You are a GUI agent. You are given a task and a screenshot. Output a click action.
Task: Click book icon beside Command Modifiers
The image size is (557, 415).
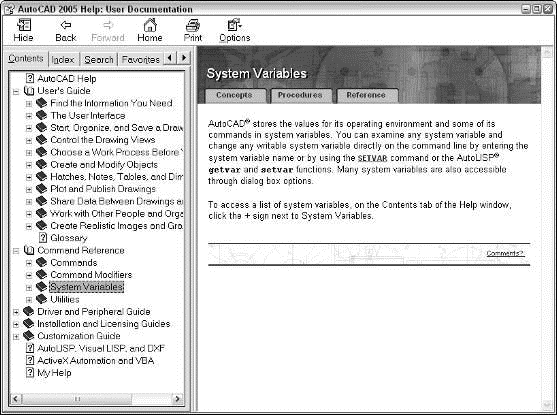click(42, 274)
